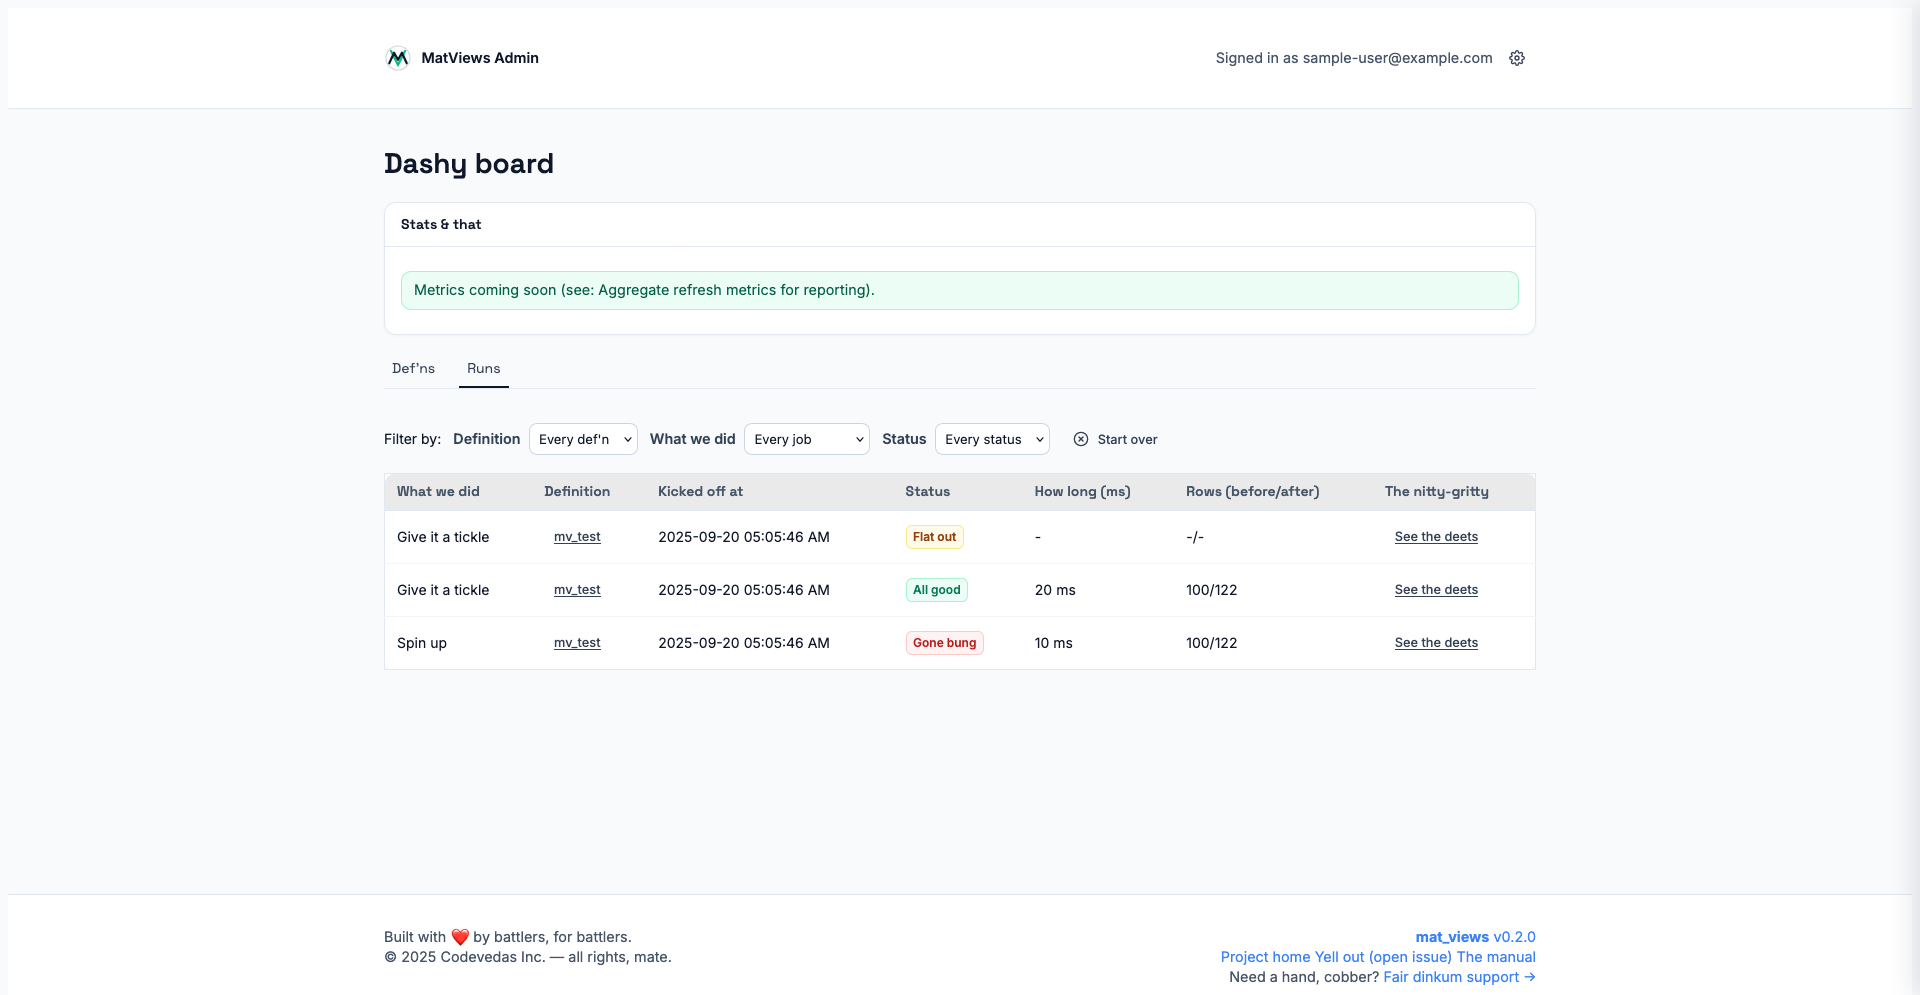Expand the What we did job dropdown

[806, 439]
